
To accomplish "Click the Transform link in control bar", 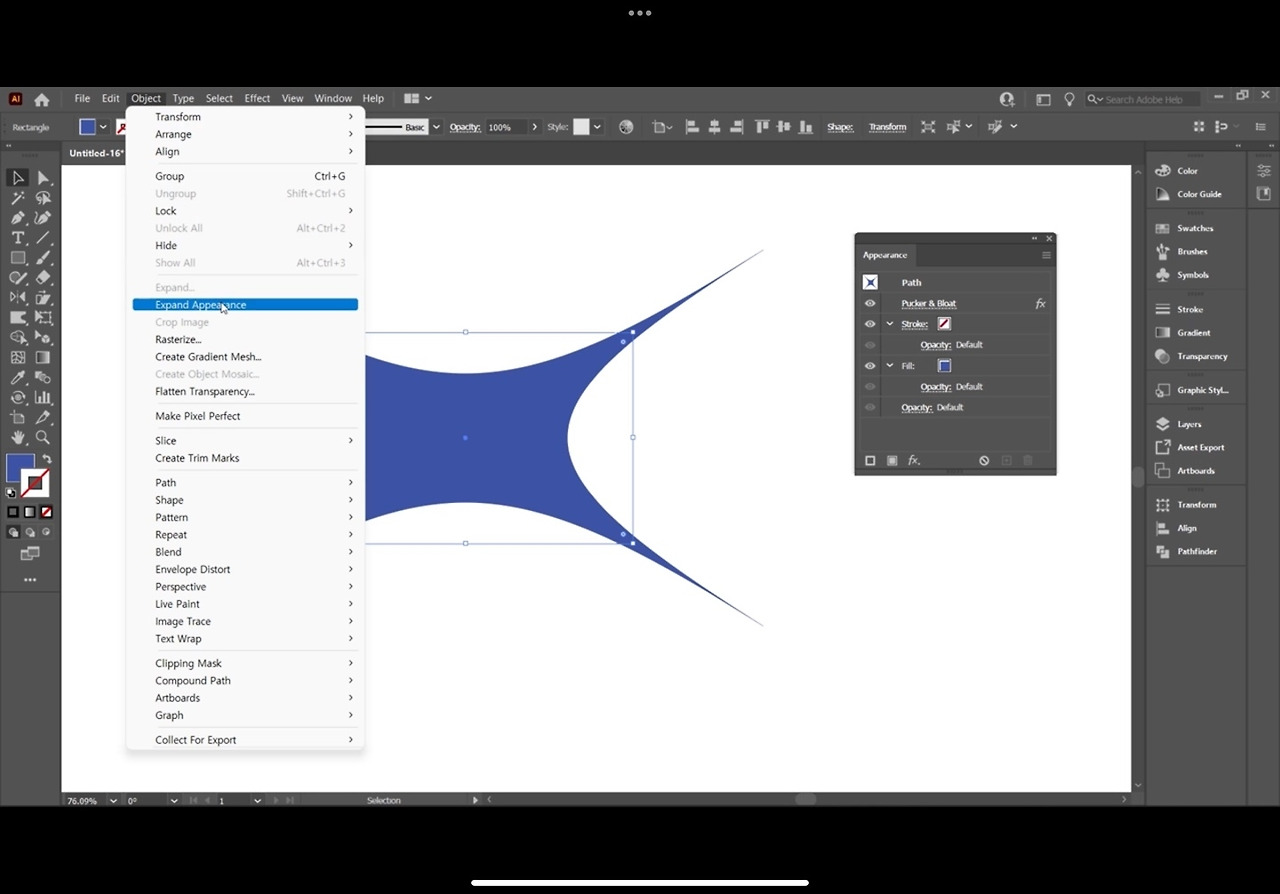I will coord(887,127).
